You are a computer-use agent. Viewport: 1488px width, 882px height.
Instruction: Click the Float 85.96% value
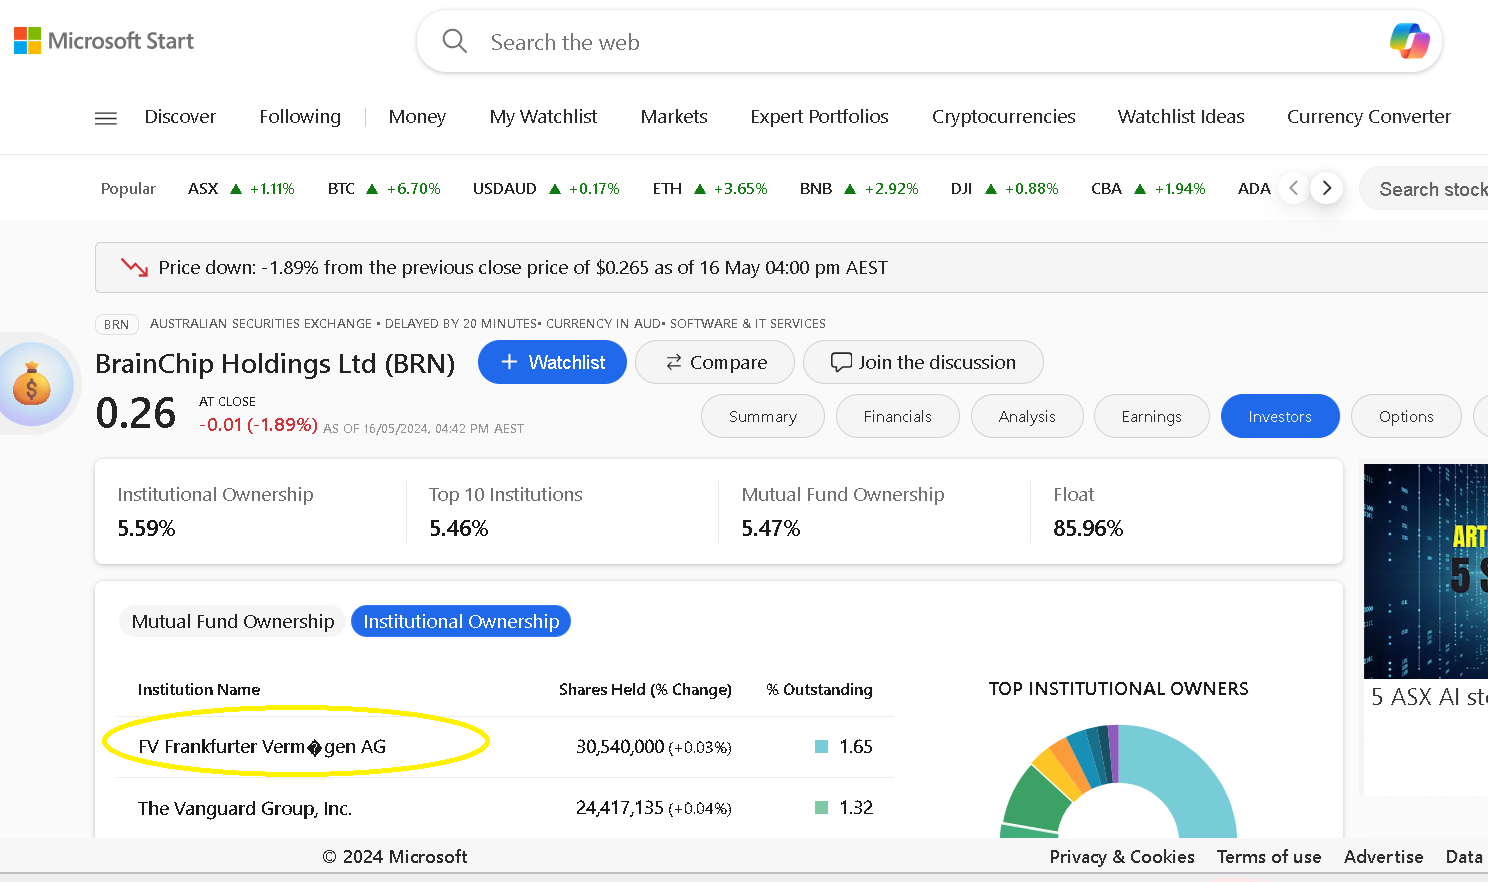tap(1088, 528)
